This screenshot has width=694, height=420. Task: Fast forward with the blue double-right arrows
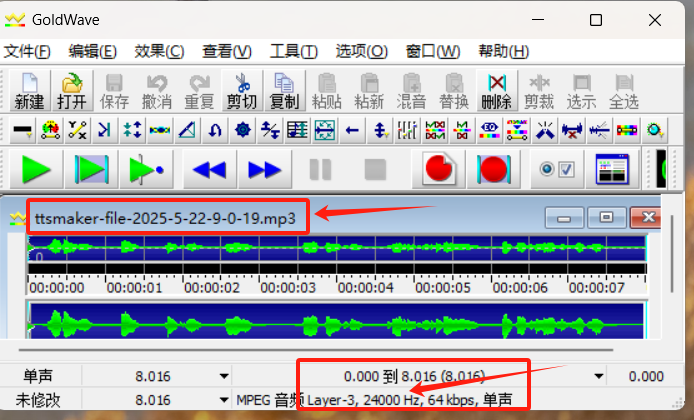265,170
